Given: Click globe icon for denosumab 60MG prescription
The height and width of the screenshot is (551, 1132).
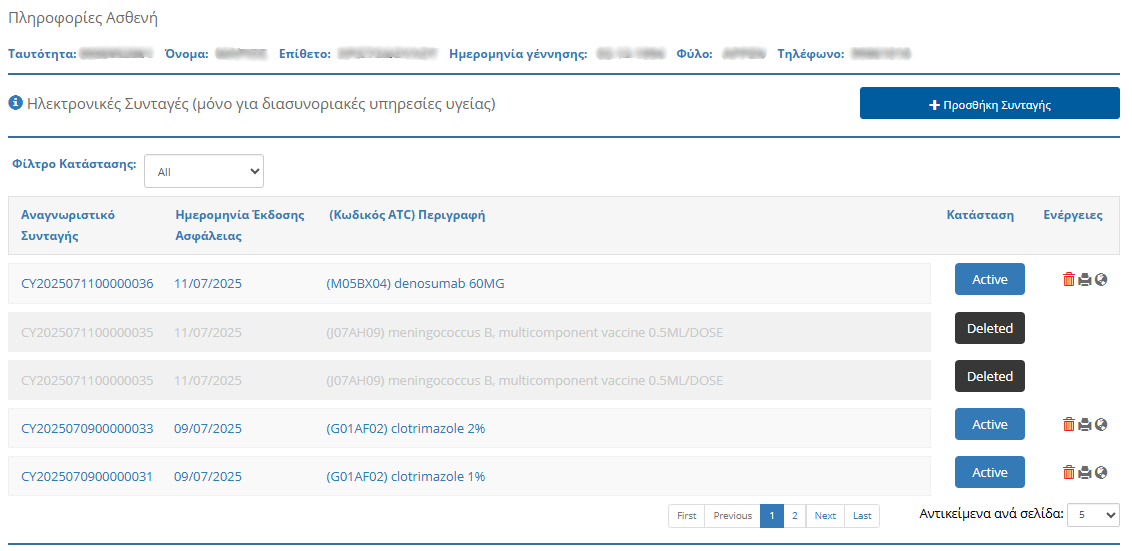Looking at the screenshot, I should (x=1101, y=280).
